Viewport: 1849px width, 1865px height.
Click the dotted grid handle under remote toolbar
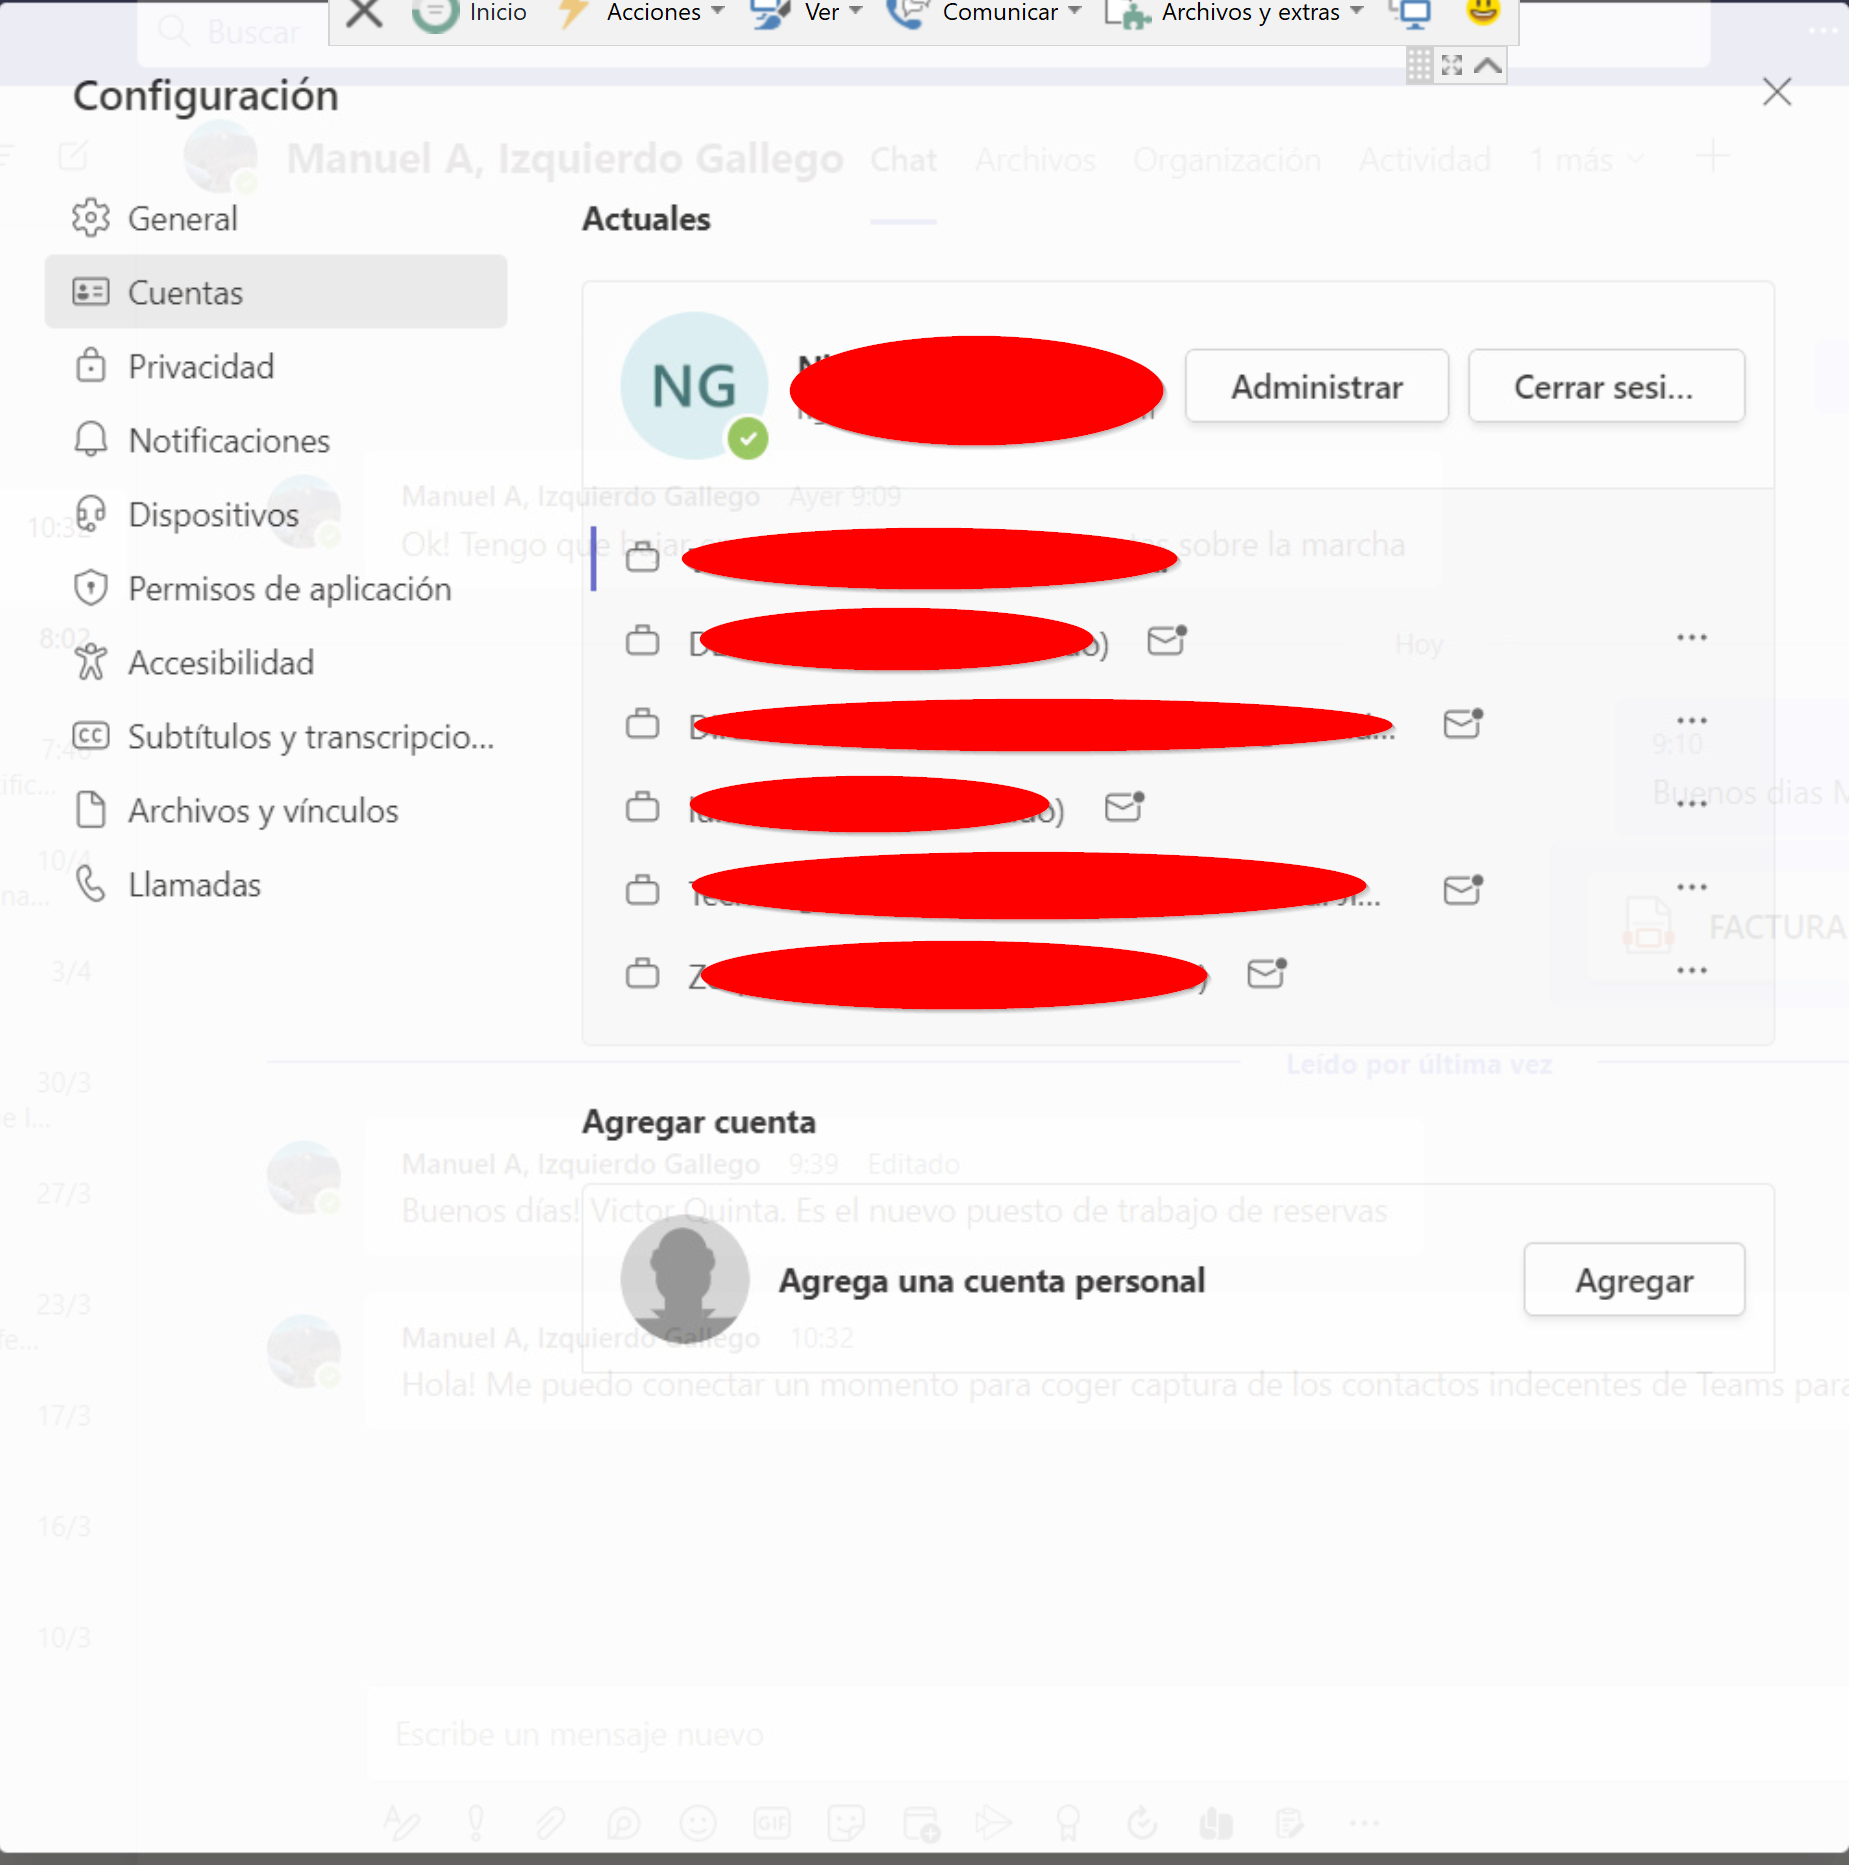click(1419, 66)
